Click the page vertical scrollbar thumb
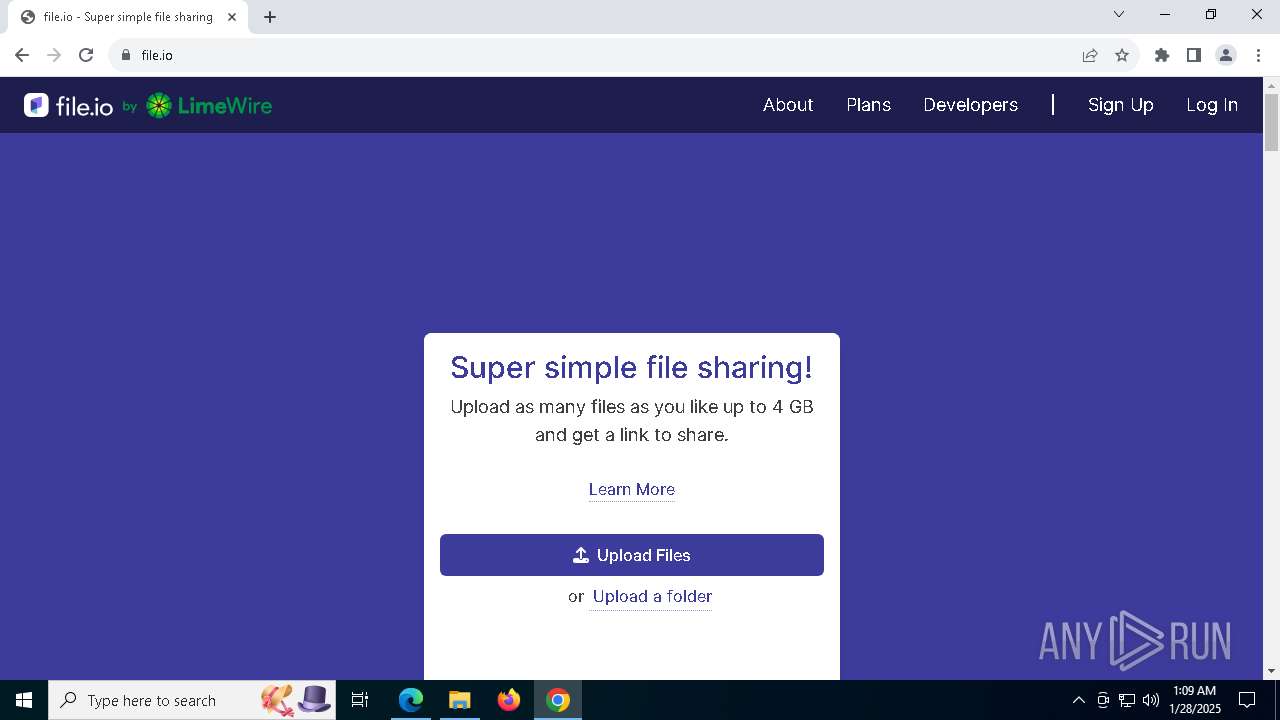This screenshot has height=720, width=1280. 1272,122
